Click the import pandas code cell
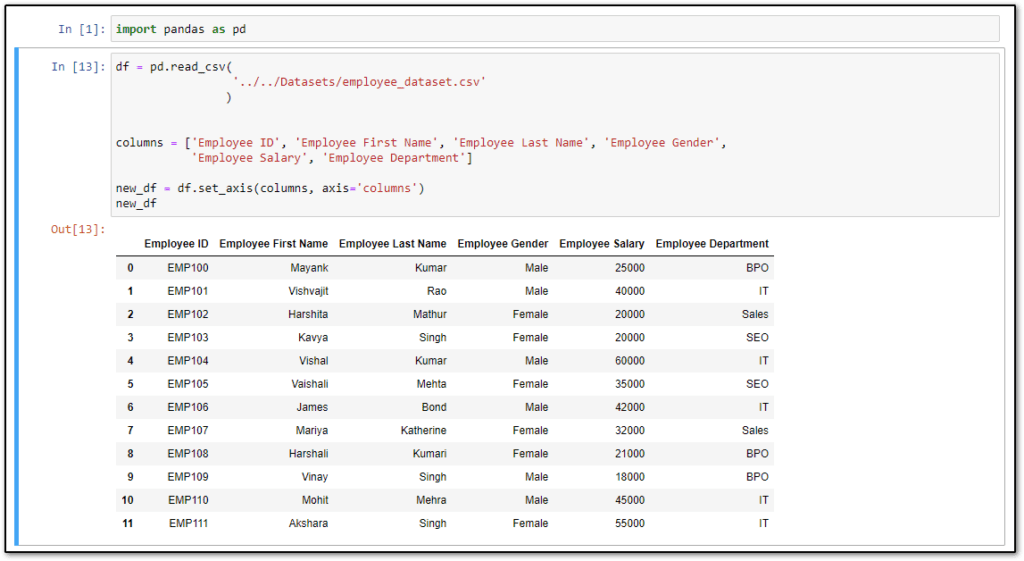 pos(555,29)
